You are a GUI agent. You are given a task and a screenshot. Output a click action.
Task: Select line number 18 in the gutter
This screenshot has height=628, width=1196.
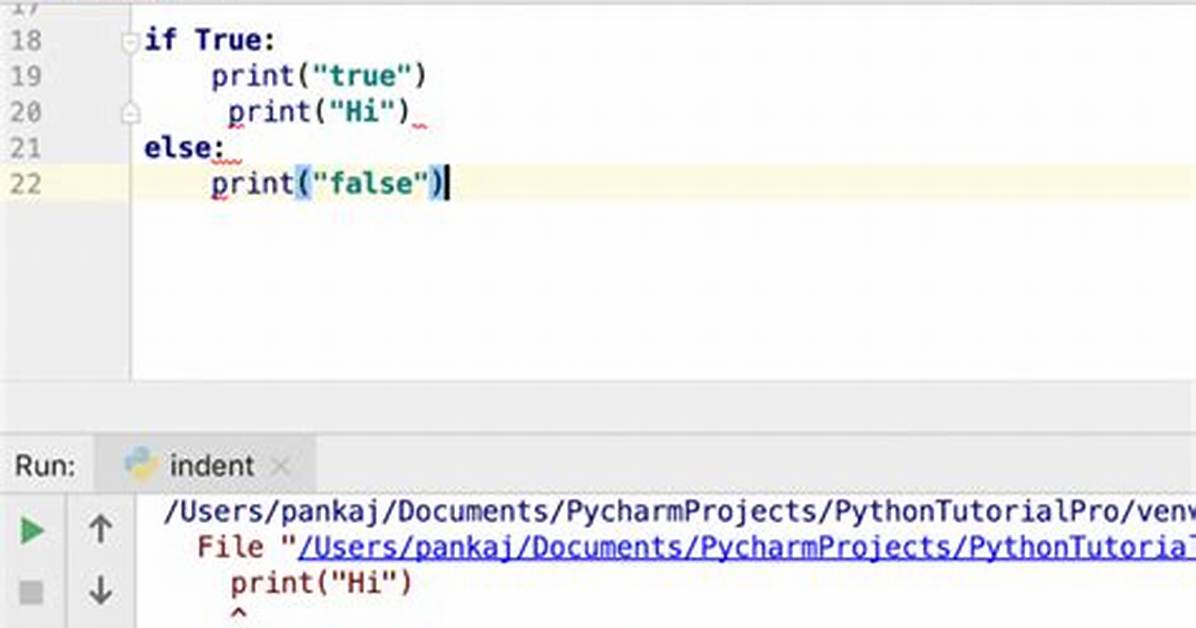click(x=26, y=40)
